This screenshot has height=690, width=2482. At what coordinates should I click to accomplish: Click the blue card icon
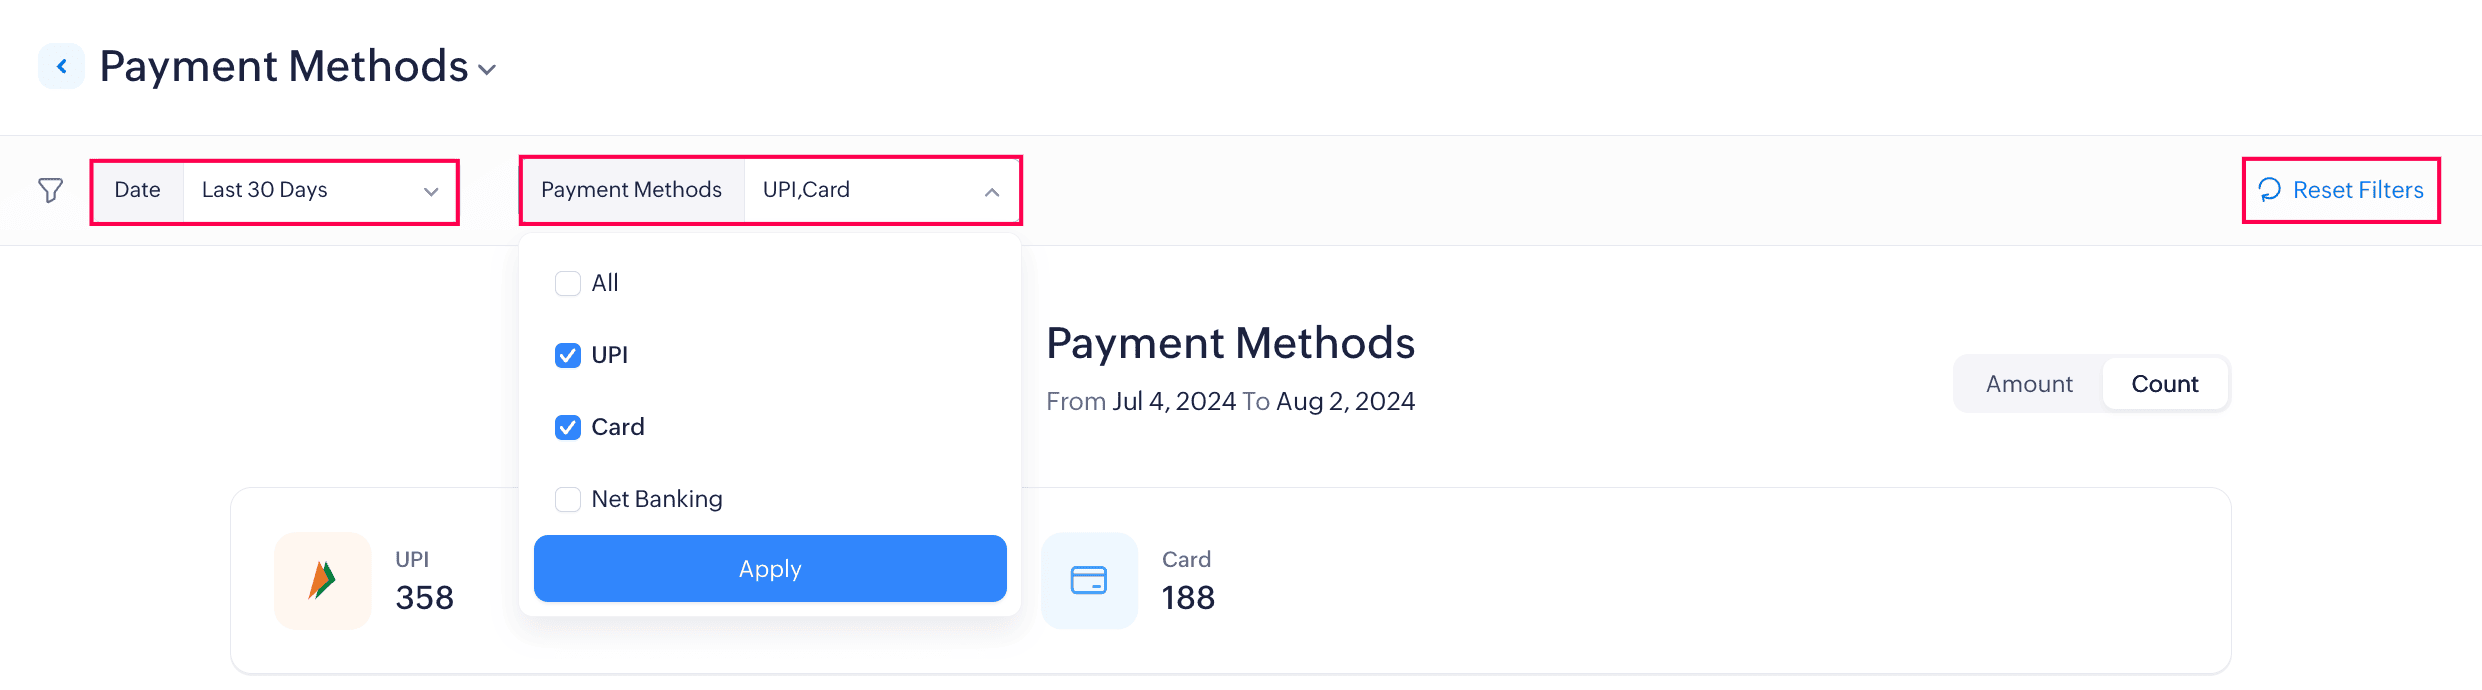coord(1088,580)
